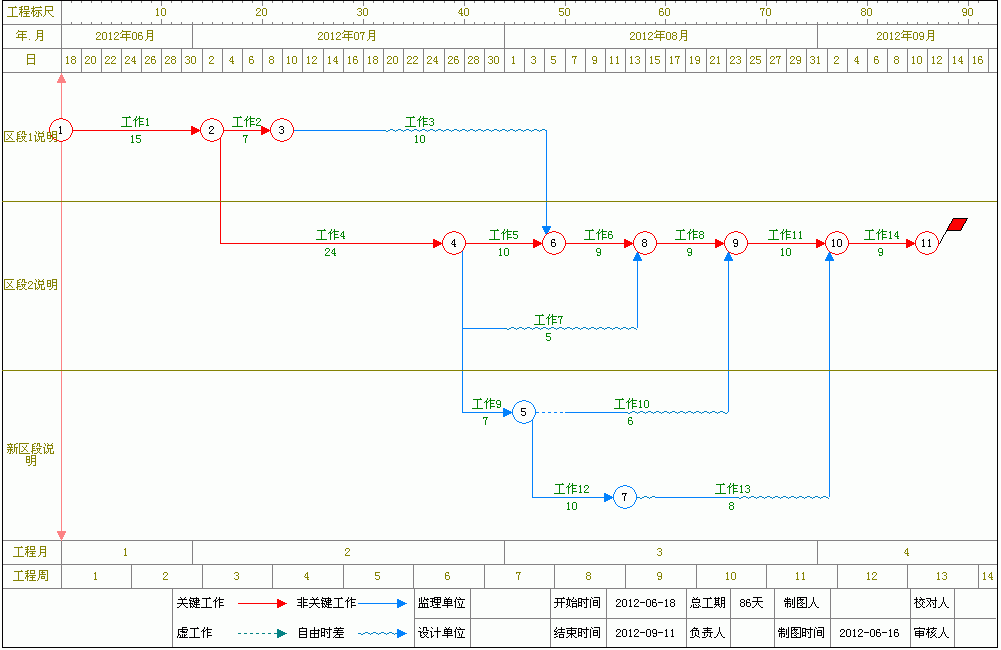Click the 2012年06月 month header
The image size is (1001, 650).
[126, 36]
